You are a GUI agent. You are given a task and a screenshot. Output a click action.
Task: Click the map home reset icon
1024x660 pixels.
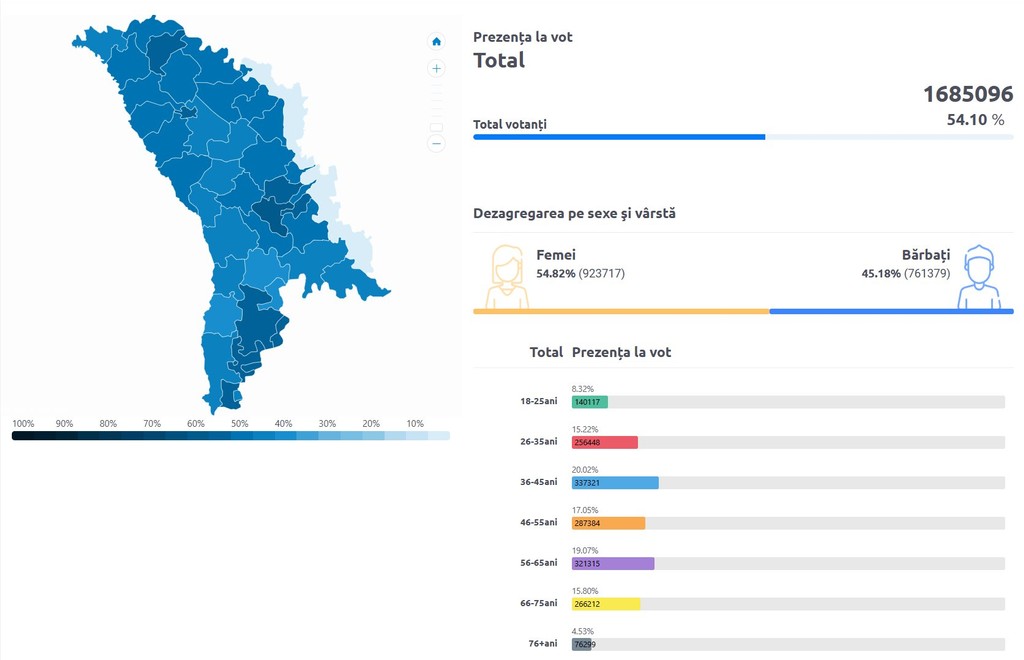(x=436, y=41)
